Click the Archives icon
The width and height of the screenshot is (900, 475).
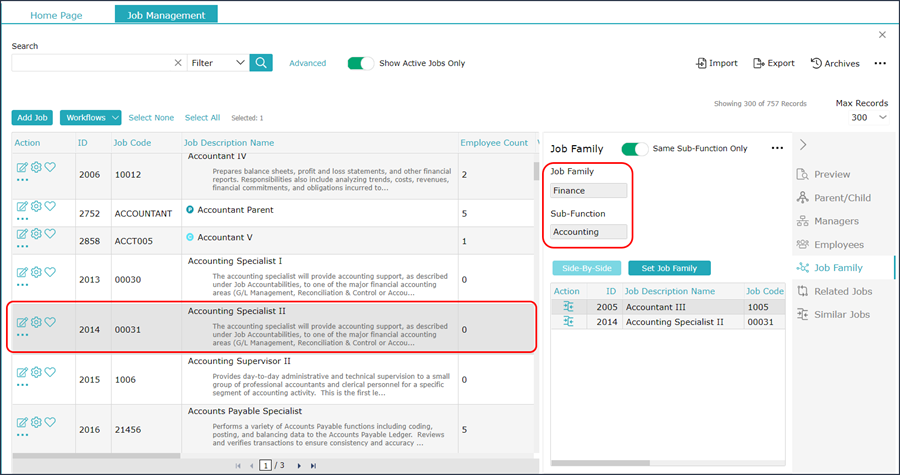[816, 63]
